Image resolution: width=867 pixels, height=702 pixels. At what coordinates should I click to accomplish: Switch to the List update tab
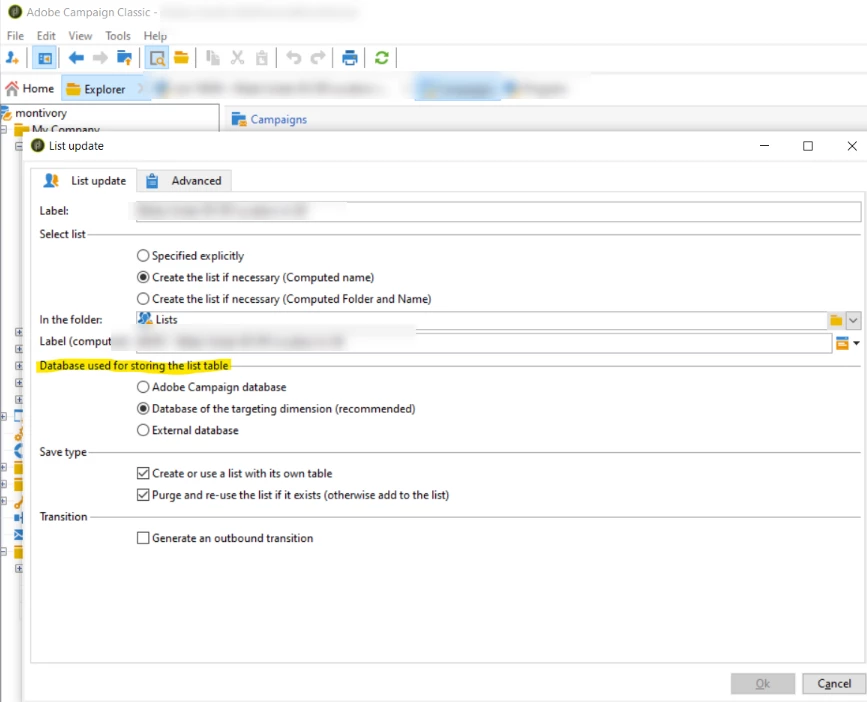click(84, 181)
